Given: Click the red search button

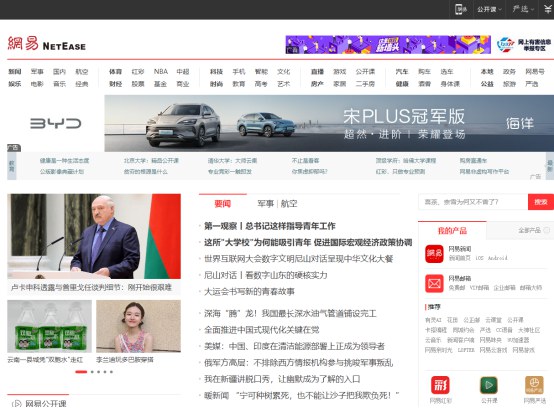Looking at the screenshot, I should point(541,202).
